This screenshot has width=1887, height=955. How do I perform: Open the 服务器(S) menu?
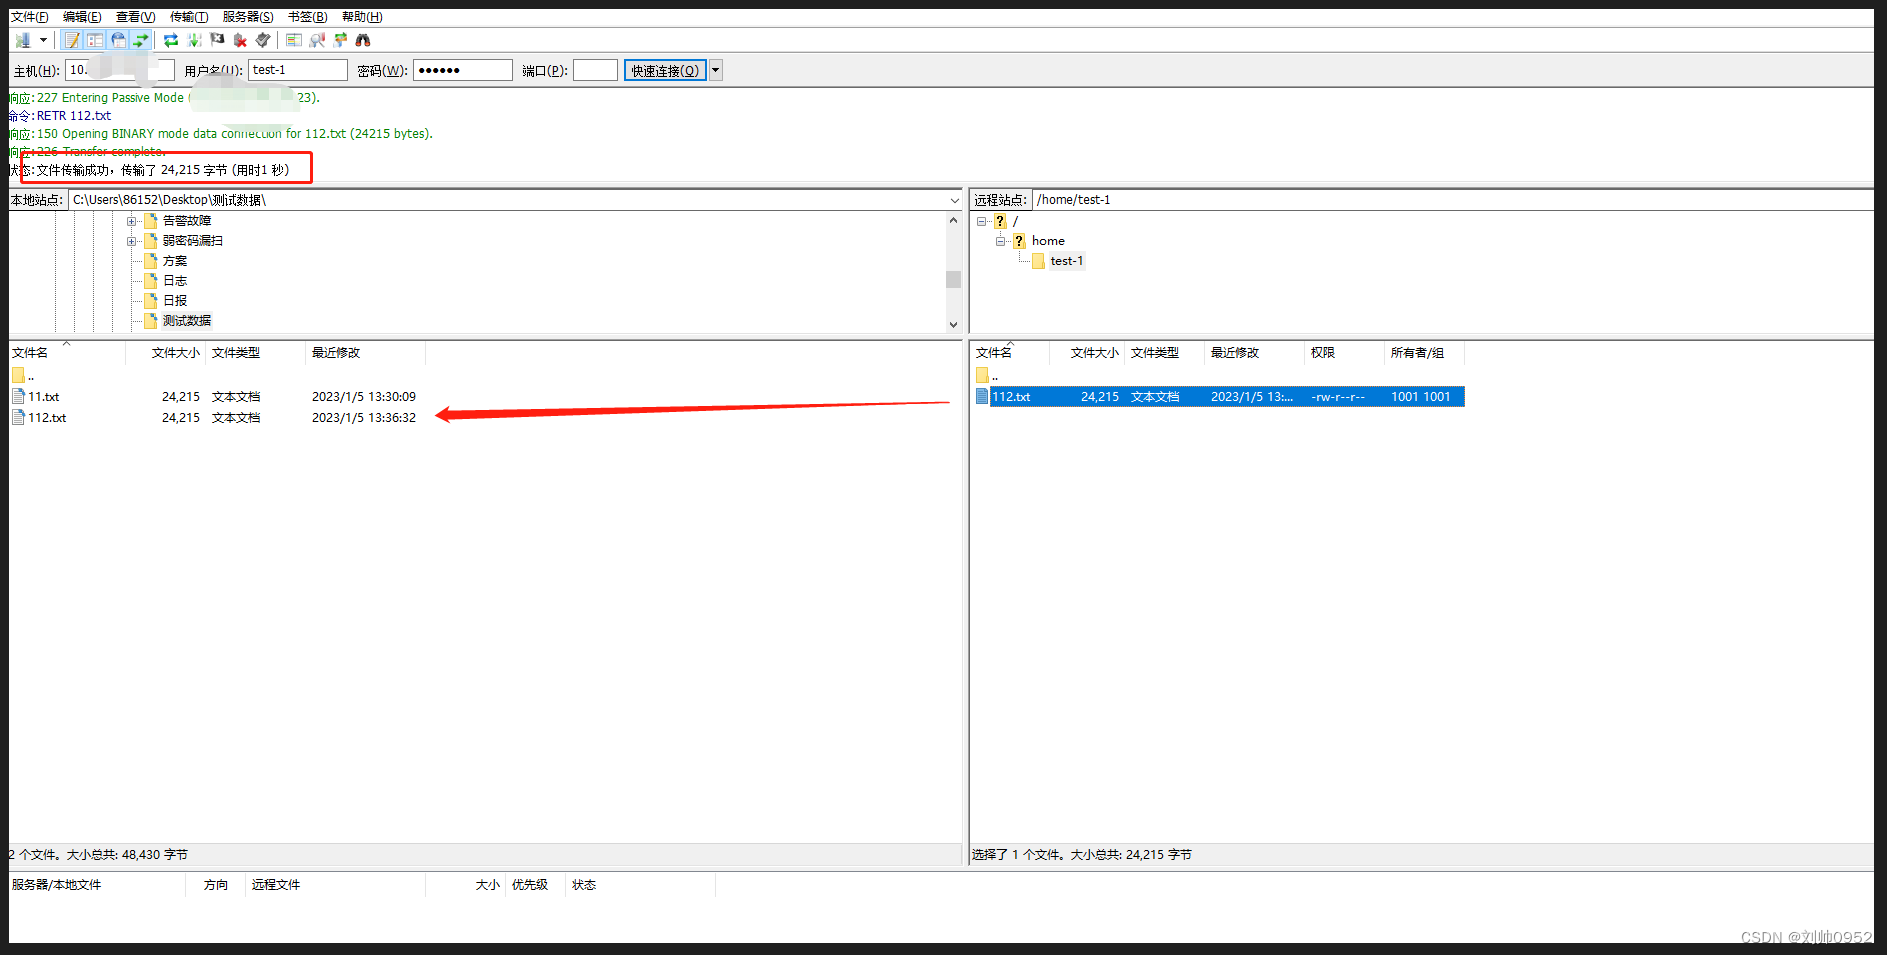(x=248, y=17)
